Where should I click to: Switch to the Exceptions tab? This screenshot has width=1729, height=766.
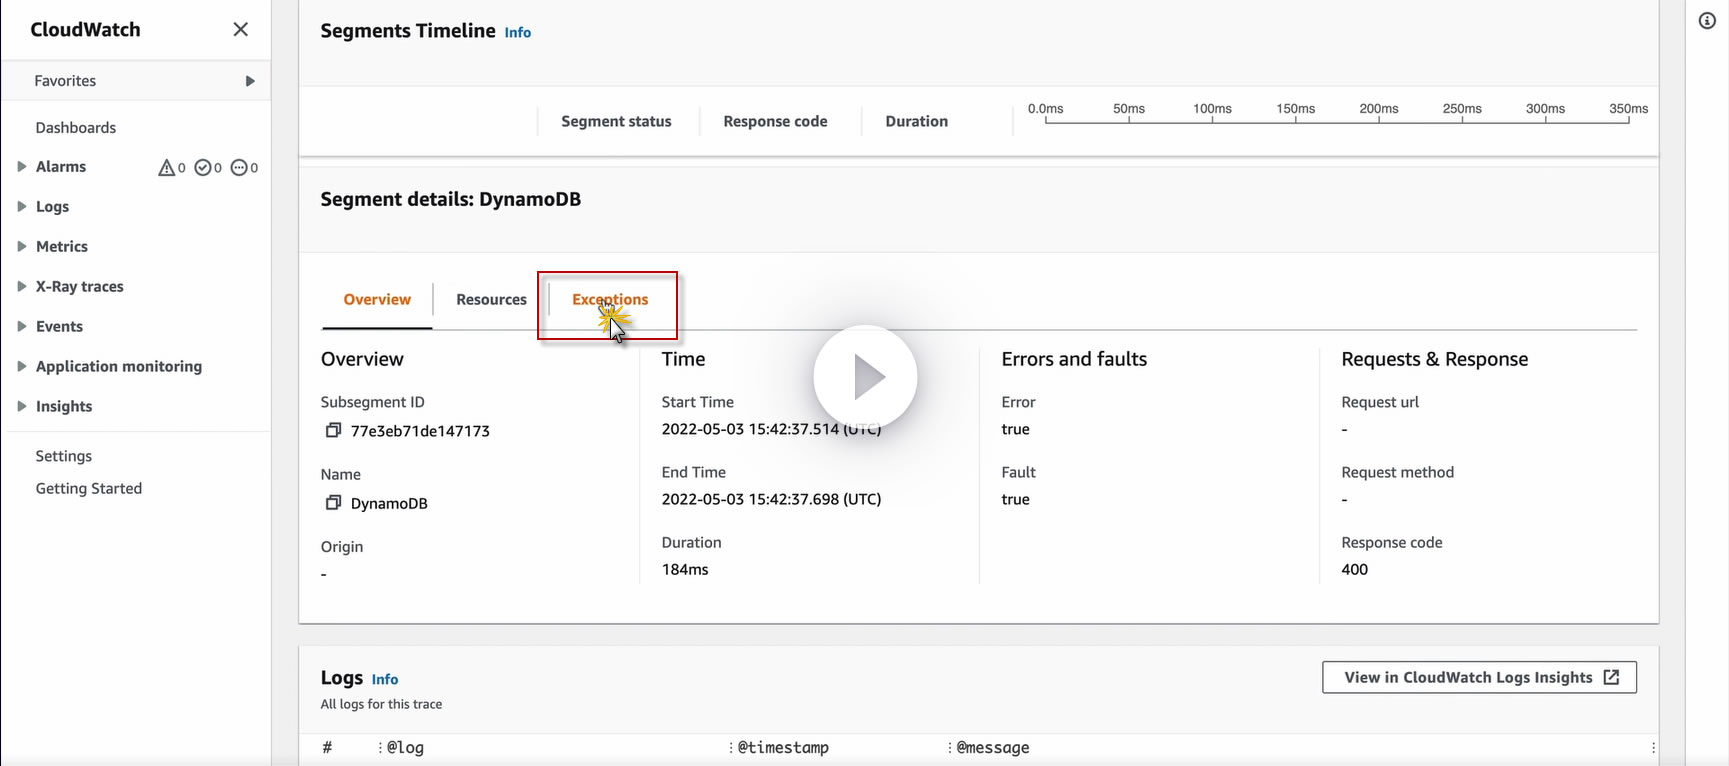coord(610,299)
